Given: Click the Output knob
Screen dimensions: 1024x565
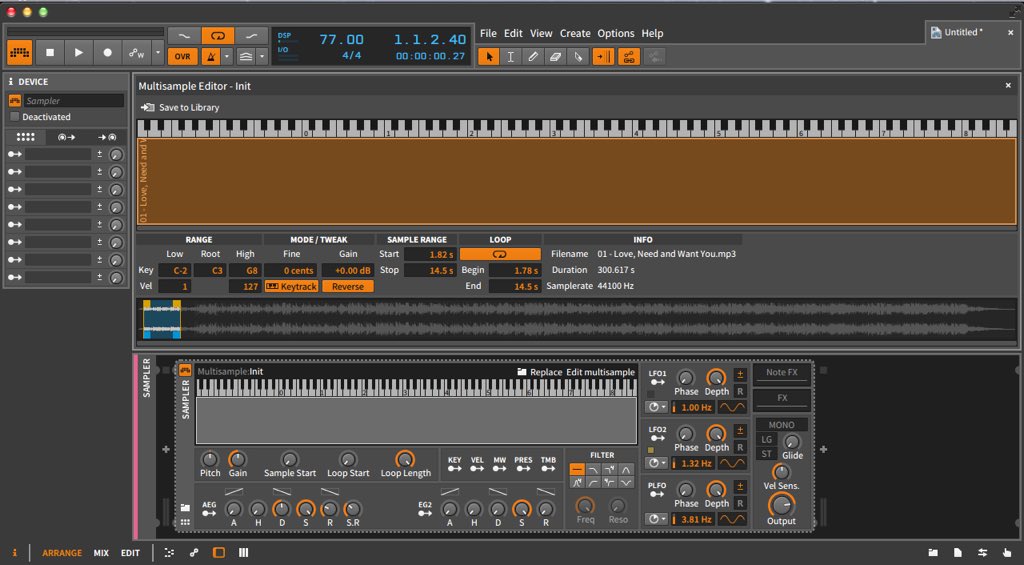Looking at the screenshot, I should coord(781,504).
